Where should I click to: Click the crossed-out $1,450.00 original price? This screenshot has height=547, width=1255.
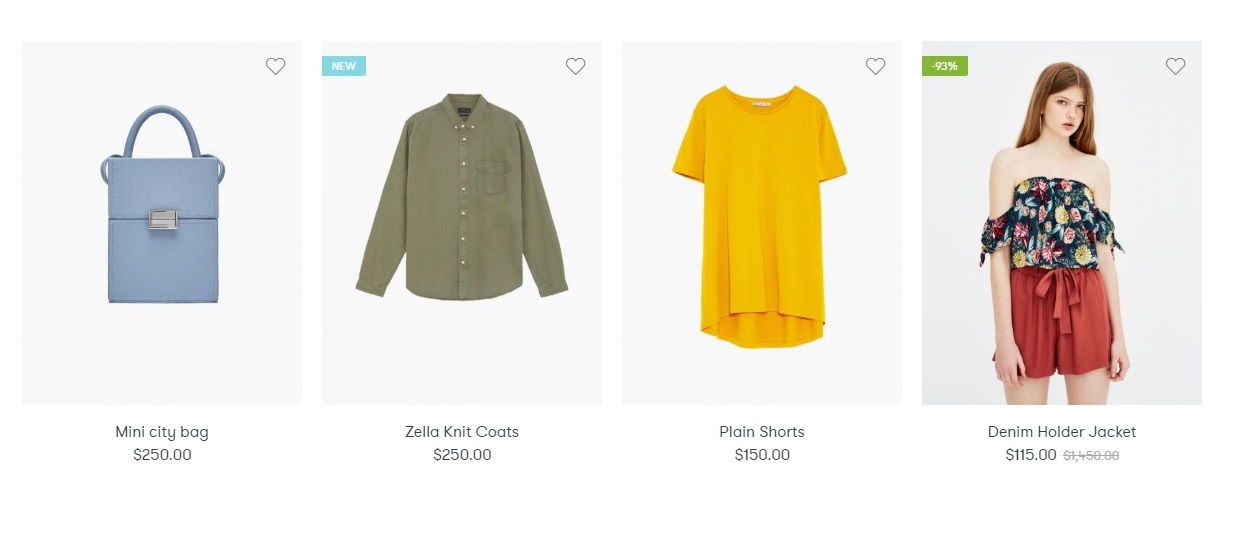(x=1091, y=456)
